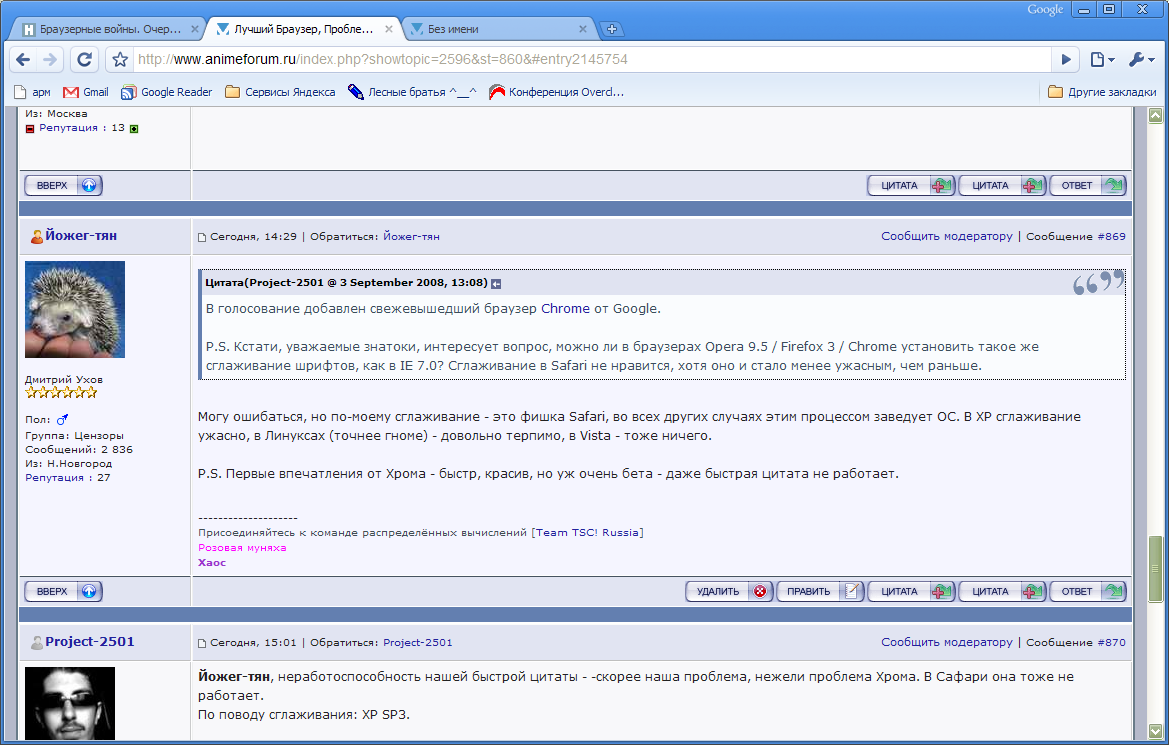Open the Gmail bookmark
This screenshot has height=745, width=1169.
pos(86,92)
